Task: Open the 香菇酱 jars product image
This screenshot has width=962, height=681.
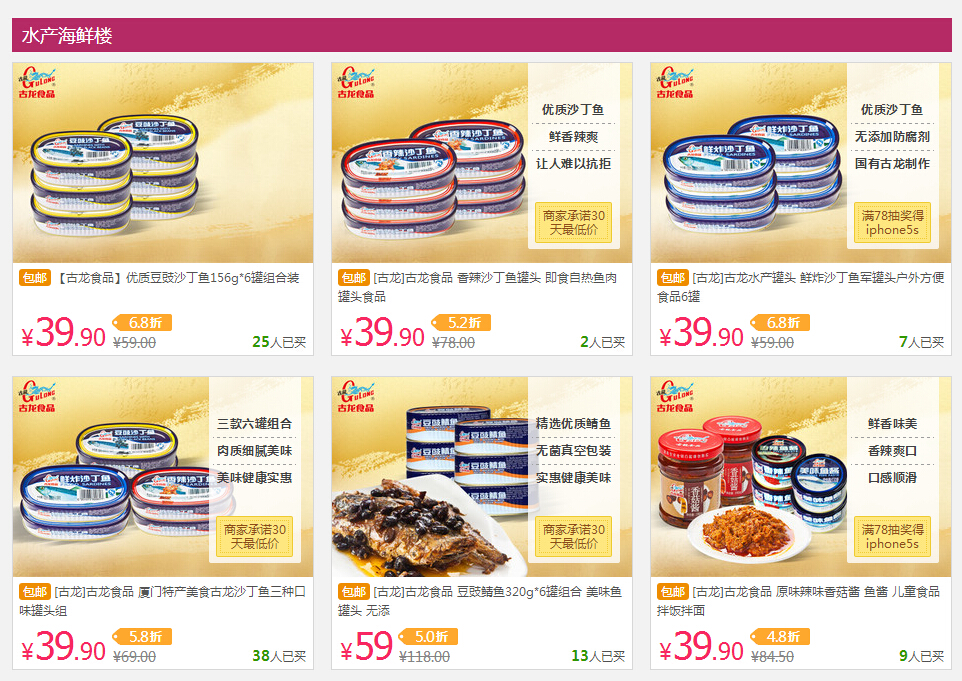Action: click(x=801, y=477)
